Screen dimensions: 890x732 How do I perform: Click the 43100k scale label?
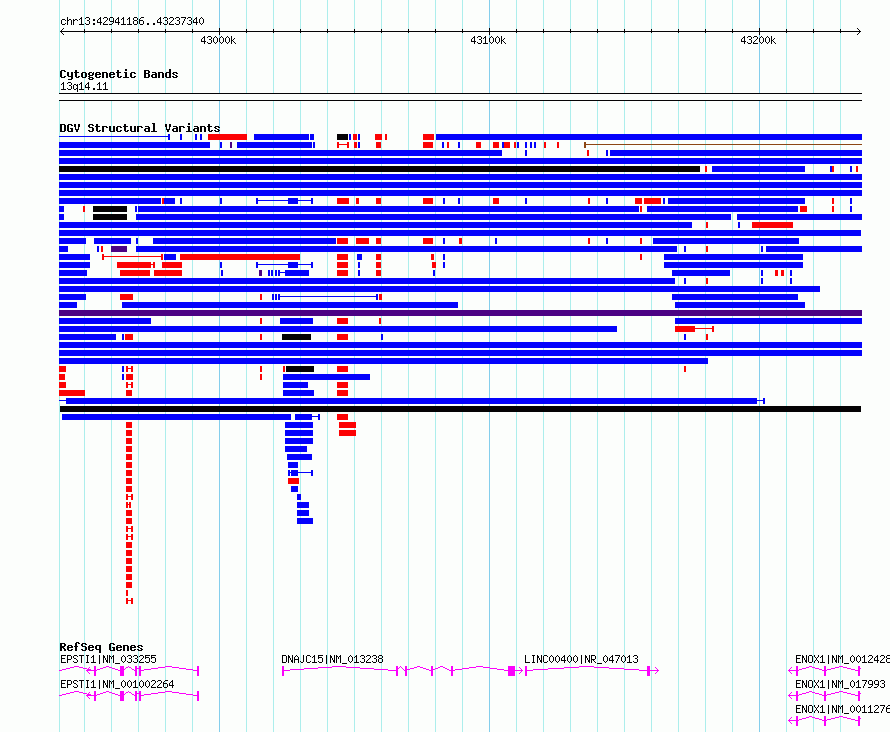pyautogui.click(x=488, y=40)
